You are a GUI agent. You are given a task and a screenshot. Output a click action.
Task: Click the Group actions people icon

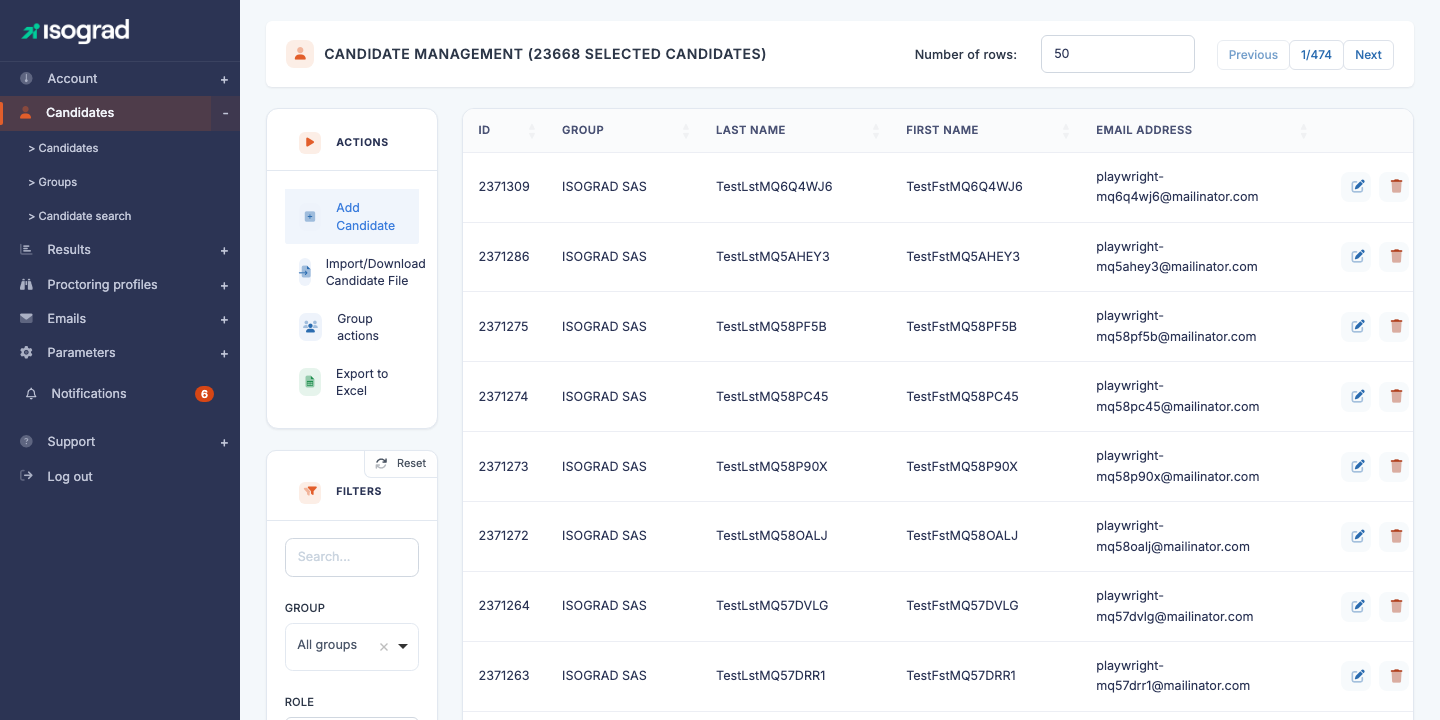point(310,327)
